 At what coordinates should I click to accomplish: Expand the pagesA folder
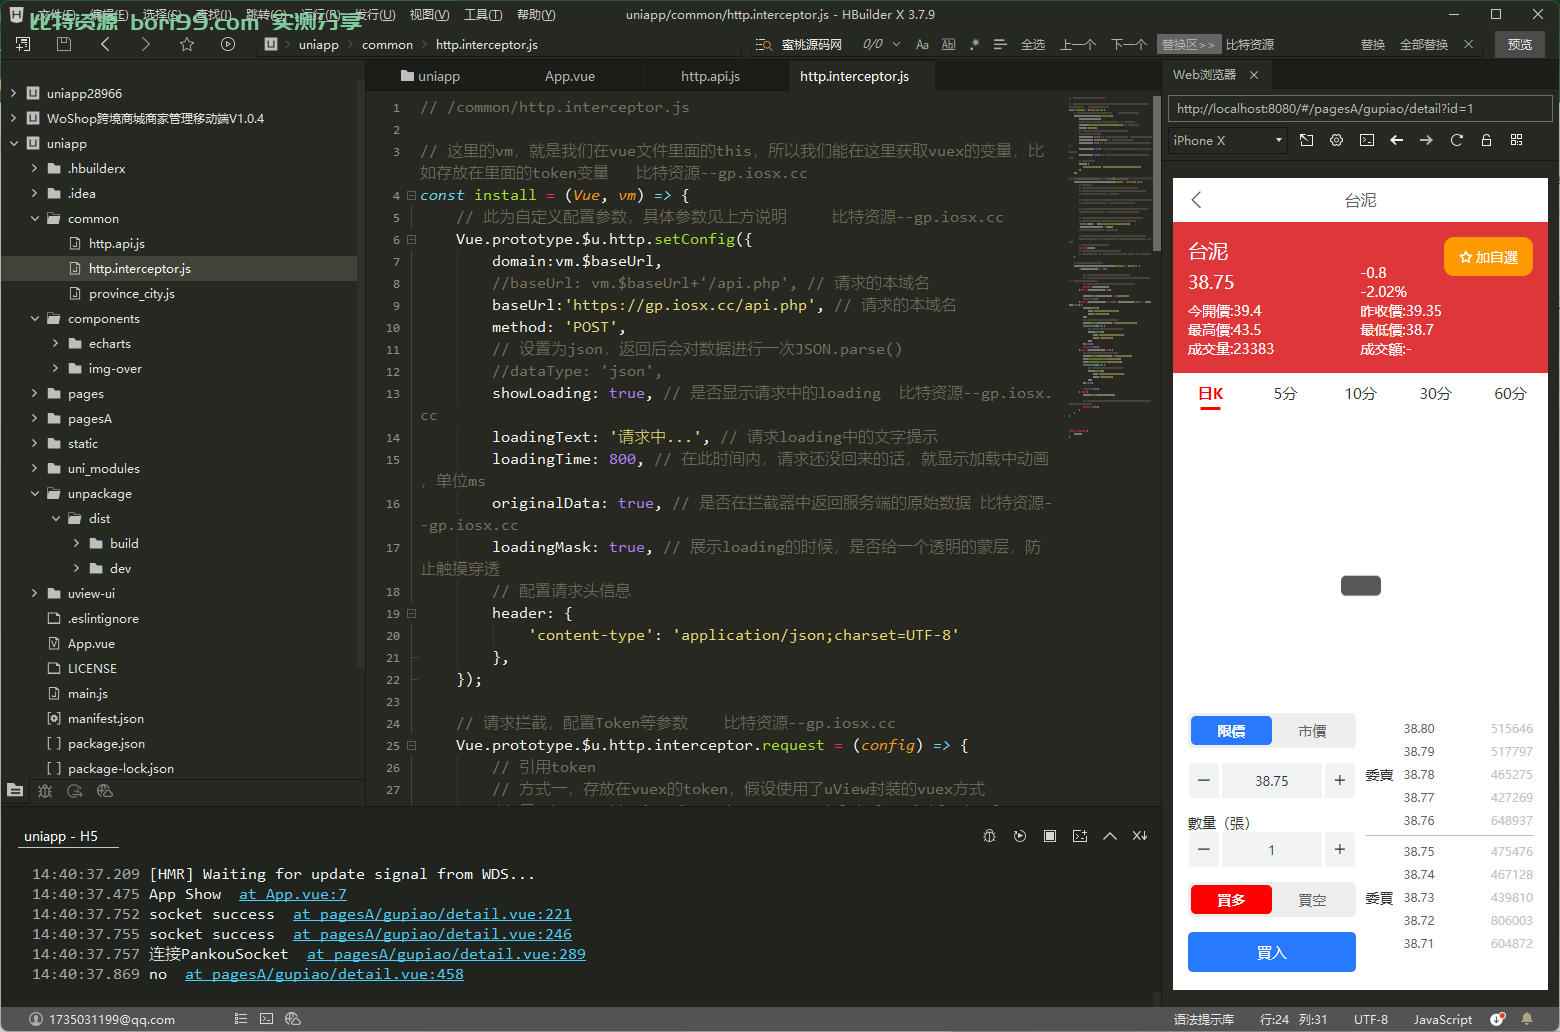[x=35, y=418]
